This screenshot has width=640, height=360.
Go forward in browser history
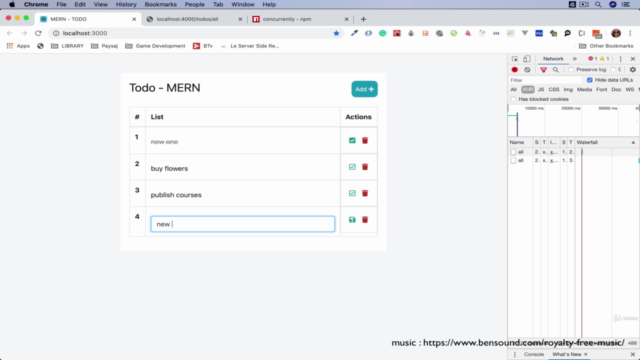pyautogui.click(x=24, y=33)
